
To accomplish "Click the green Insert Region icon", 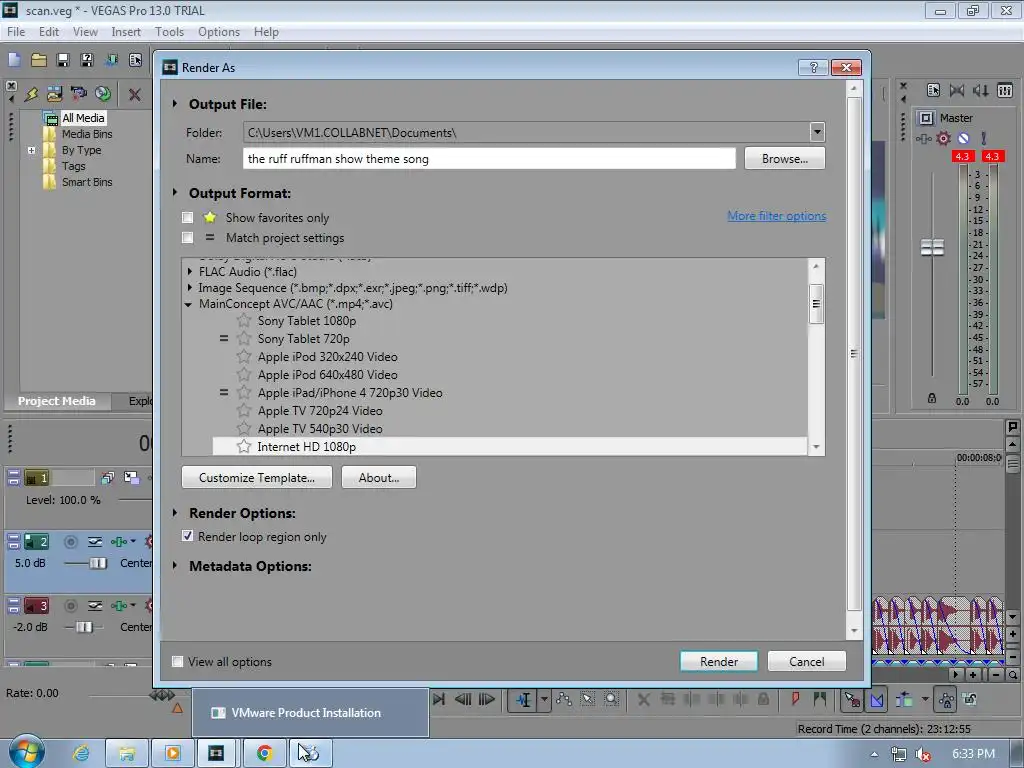I will click(820, 699).
